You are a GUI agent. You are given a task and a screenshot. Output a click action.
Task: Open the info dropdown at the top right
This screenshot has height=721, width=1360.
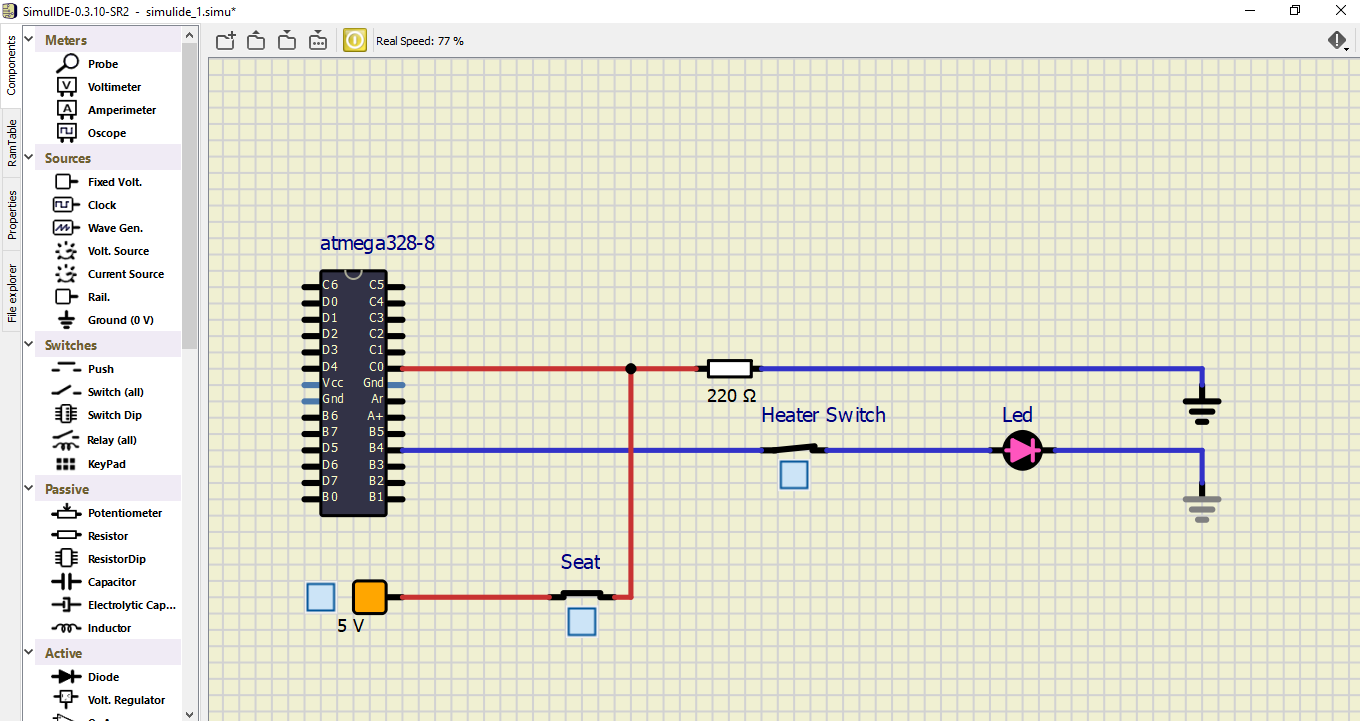[1337, 40]
